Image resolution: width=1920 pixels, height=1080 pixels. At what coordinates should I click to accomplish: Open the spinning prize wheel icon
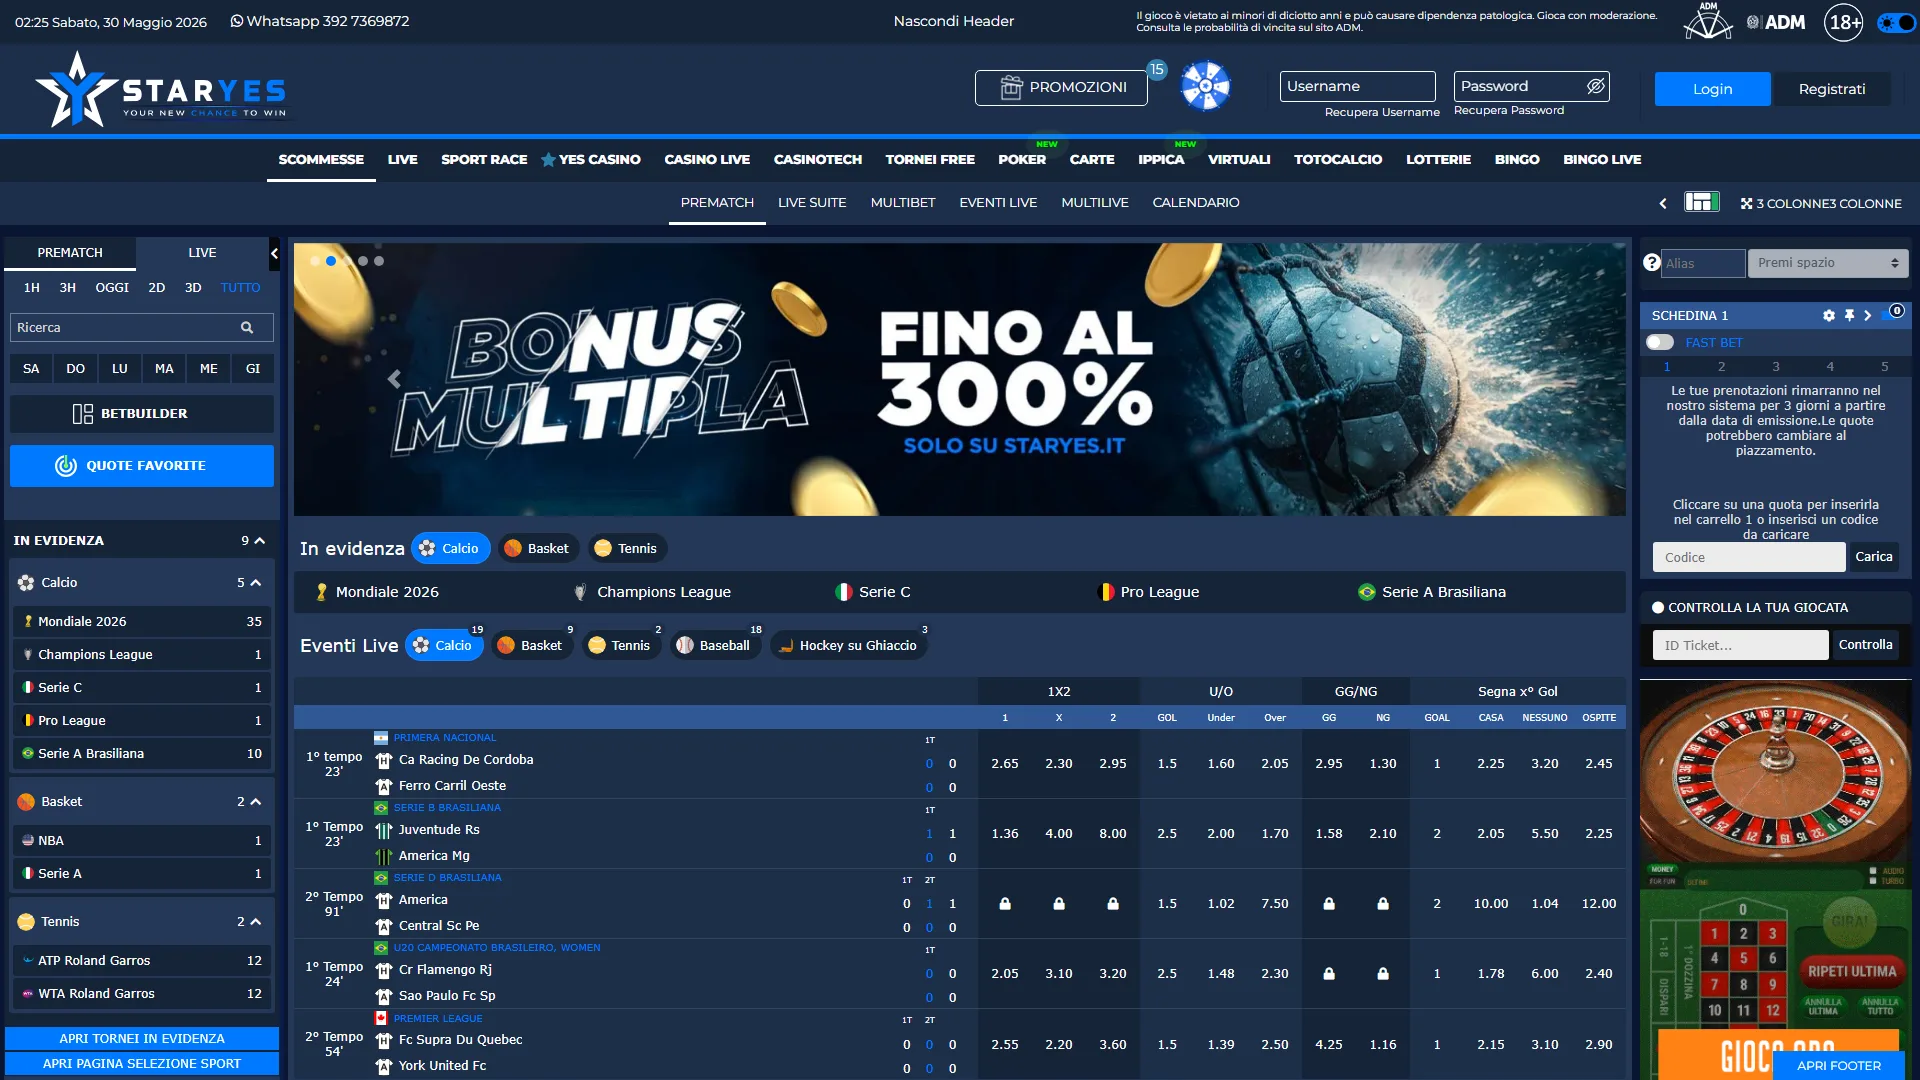point(1205,87)
